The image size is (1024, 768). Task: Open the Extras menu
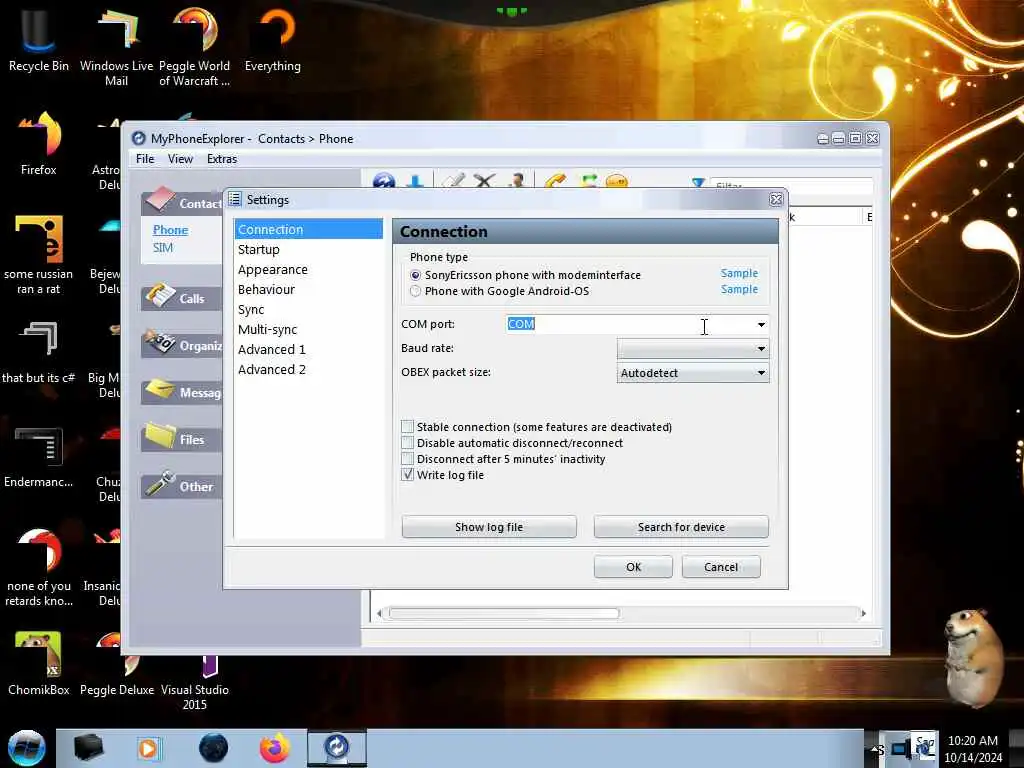222,159
